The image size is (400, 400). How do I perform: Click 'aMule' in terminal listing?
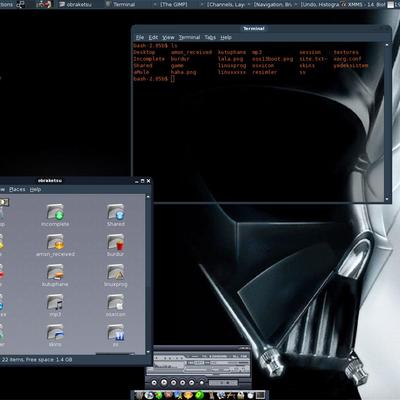[x=141, y=72]
